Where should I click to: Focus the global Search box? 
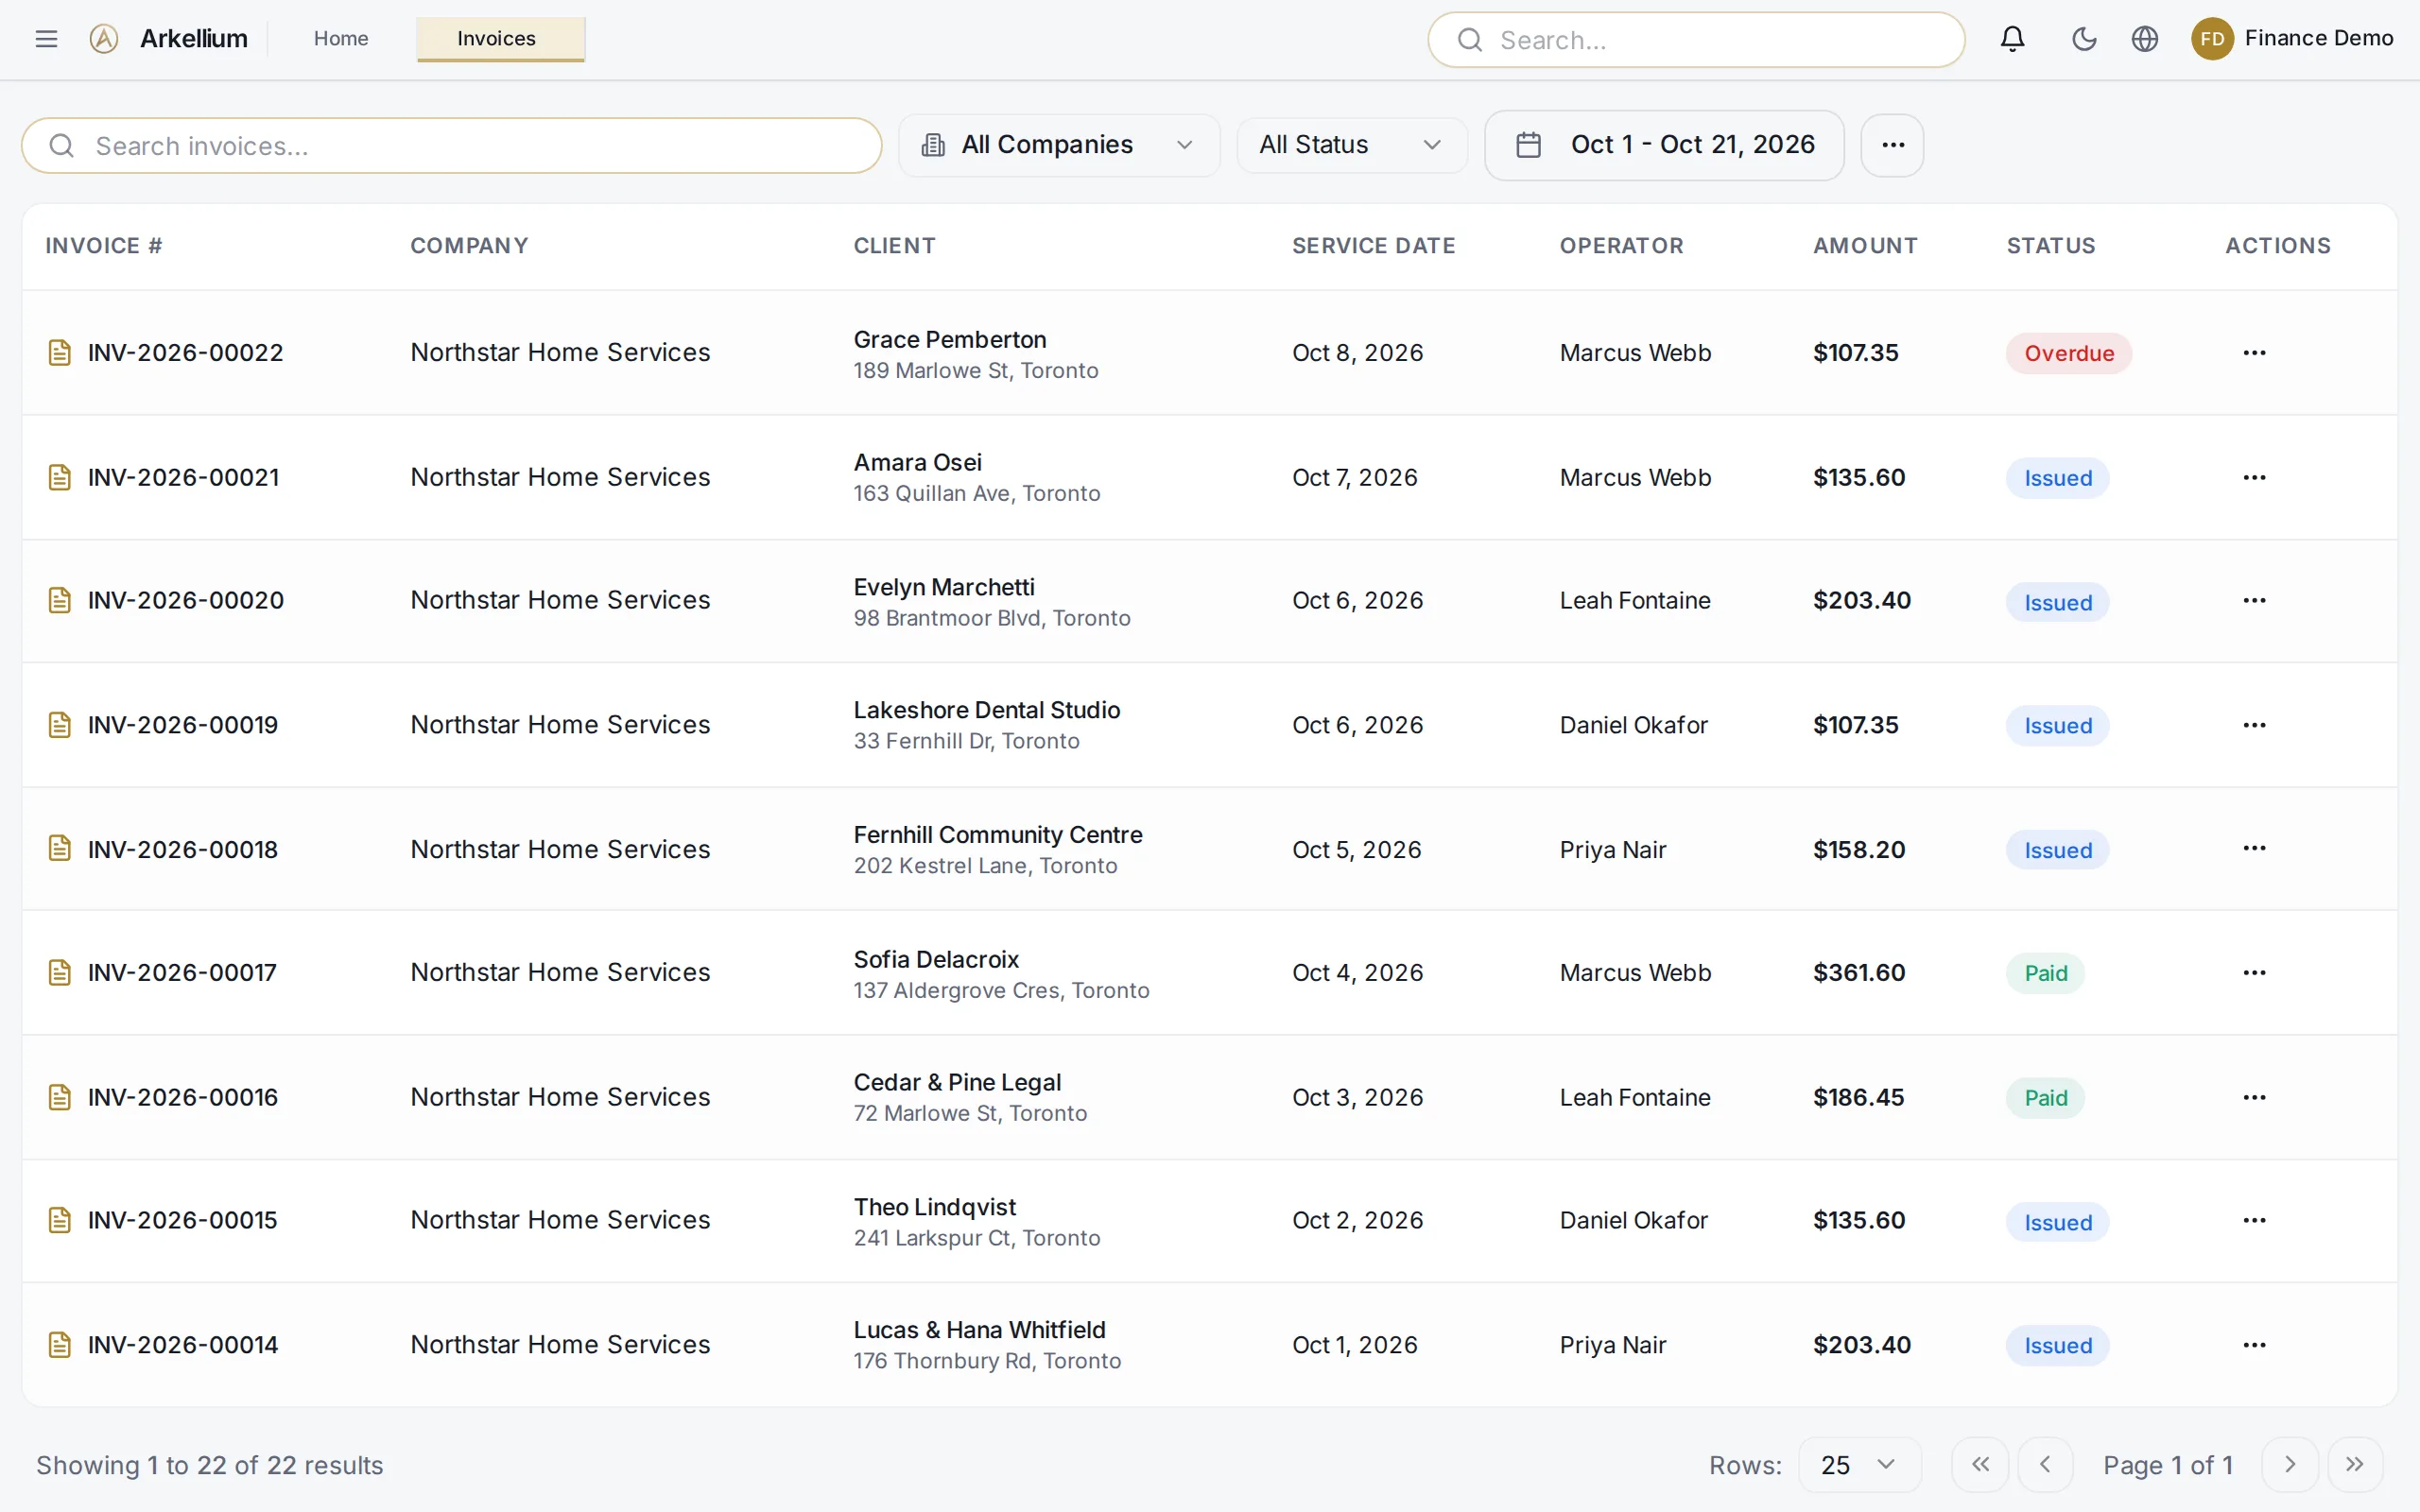pos(1696,40)
